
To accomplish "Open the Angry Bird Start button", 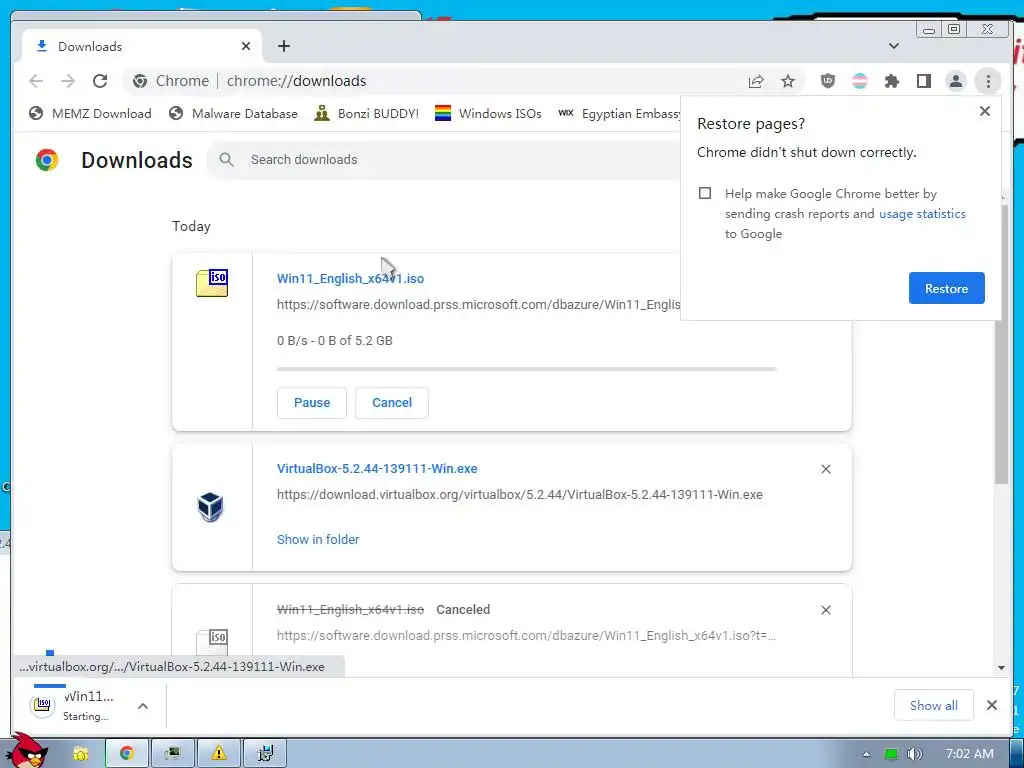I will pos(27,751).
